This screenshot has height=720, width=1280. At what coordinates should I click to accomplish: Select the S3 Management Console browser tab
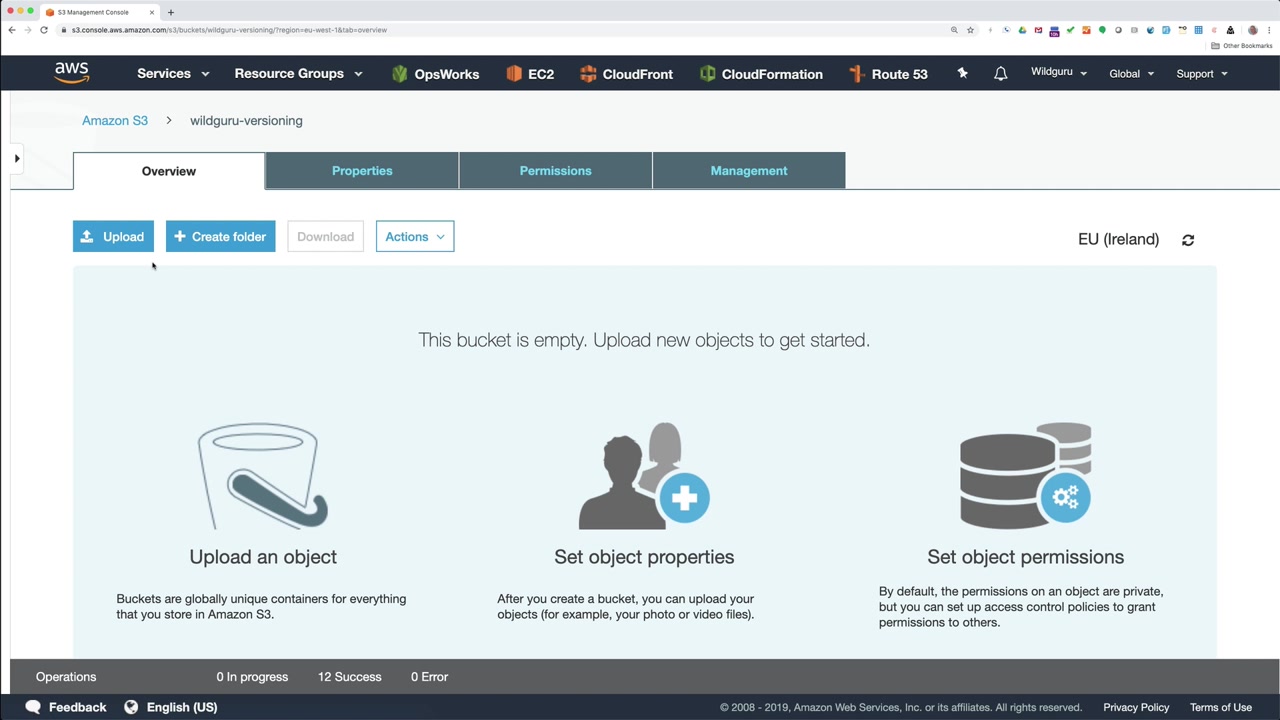(x=100, y=12)
